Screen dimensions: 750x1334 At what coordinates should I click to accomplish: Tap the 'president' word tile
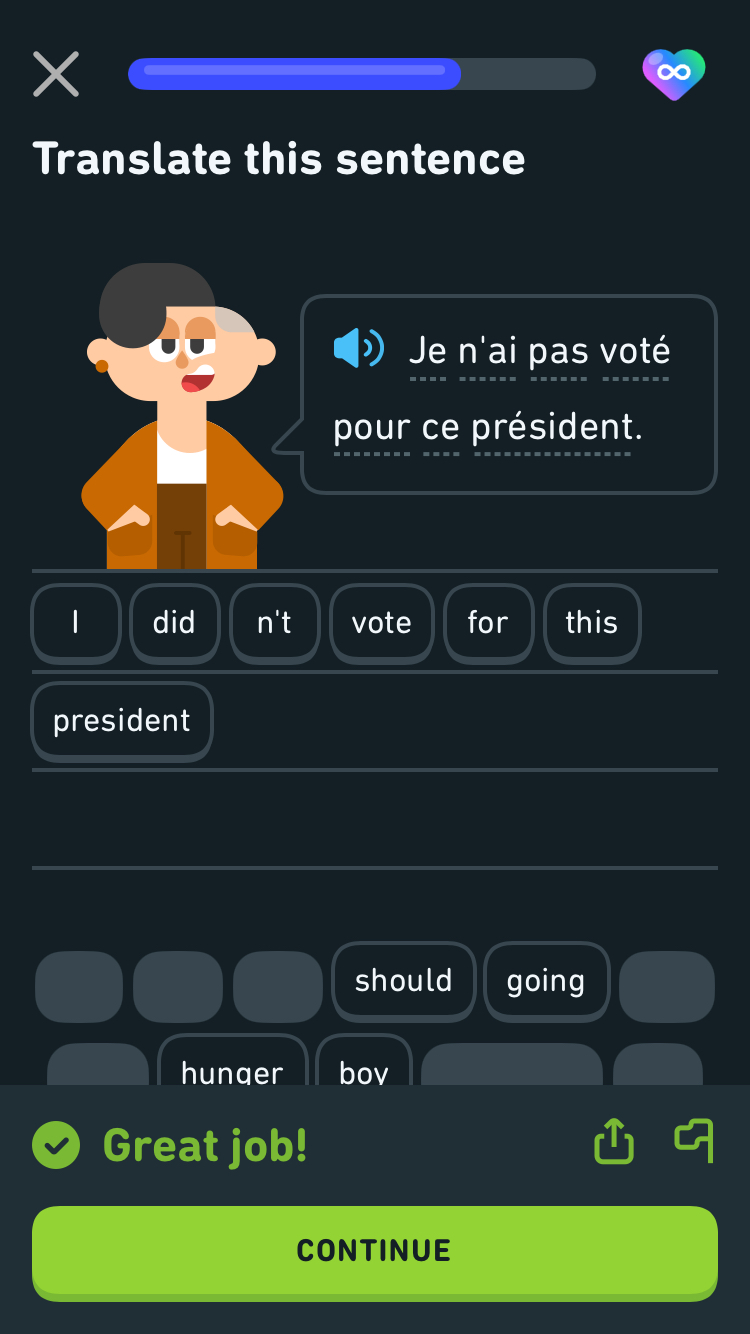pos(122,721)
